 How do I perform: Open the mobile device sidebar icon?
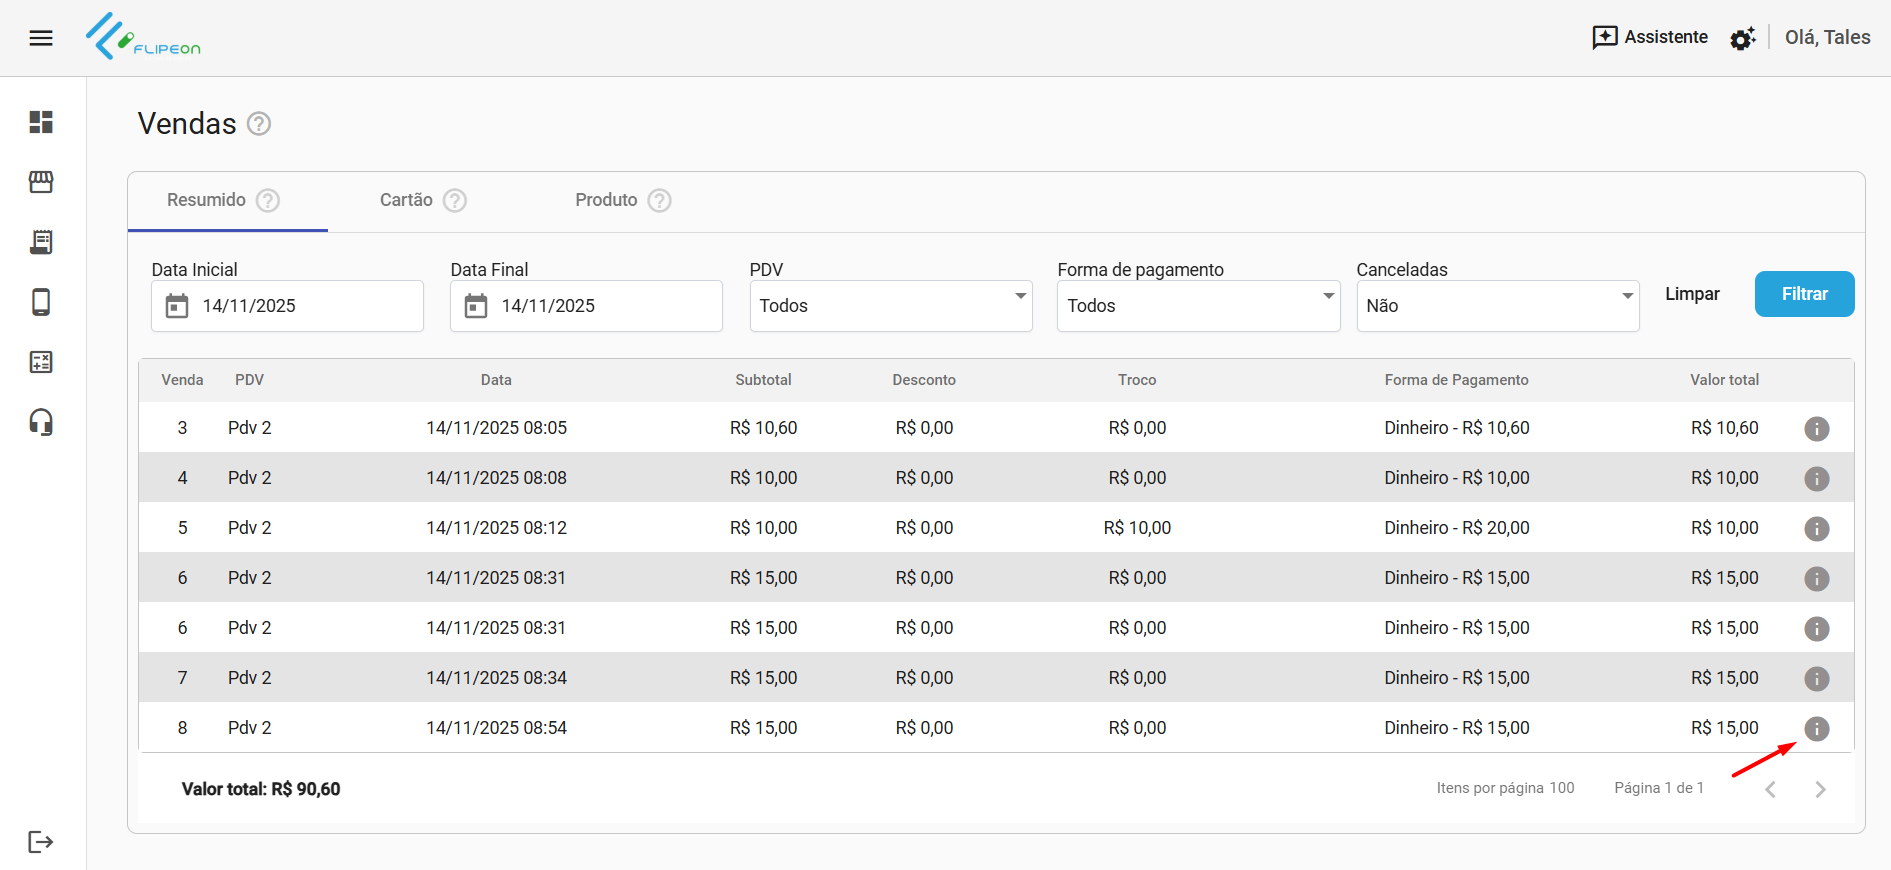pos(41,302)
